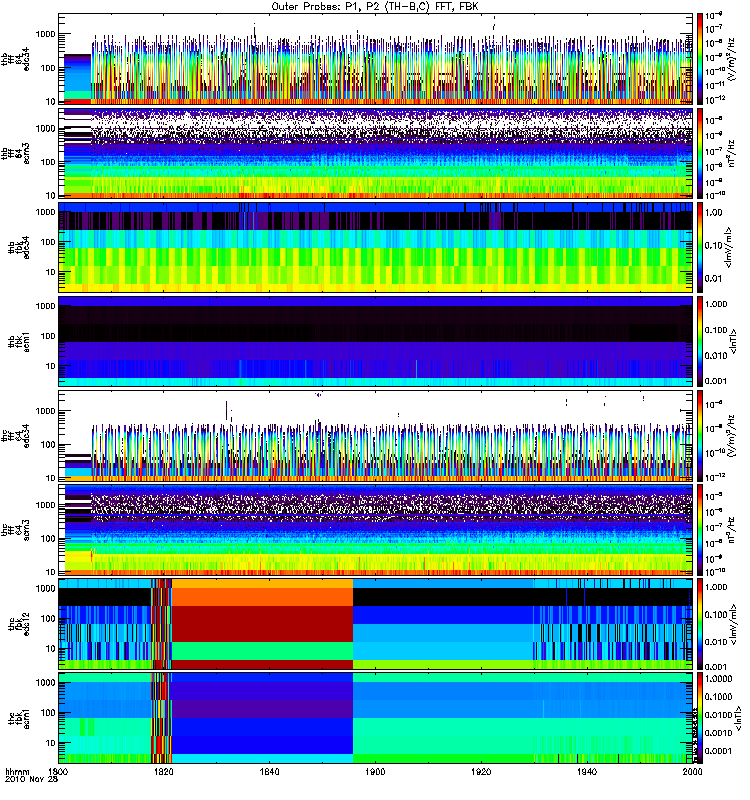The width and height of the screenshot is (750, 800).
Task: Select the "2010 Nov 28" date label
Action: pyautogui.click(x=31, y=779)
